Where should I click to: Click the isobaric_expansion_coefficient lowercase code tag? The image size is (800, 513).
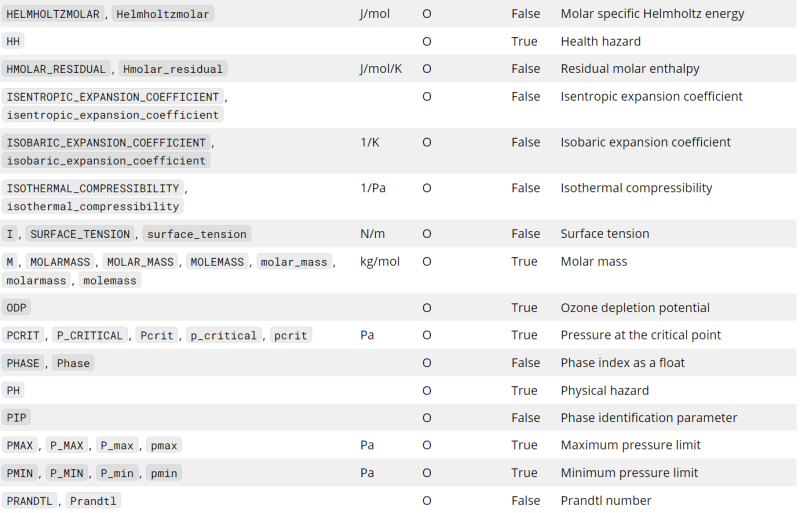[x=106, y=160]
